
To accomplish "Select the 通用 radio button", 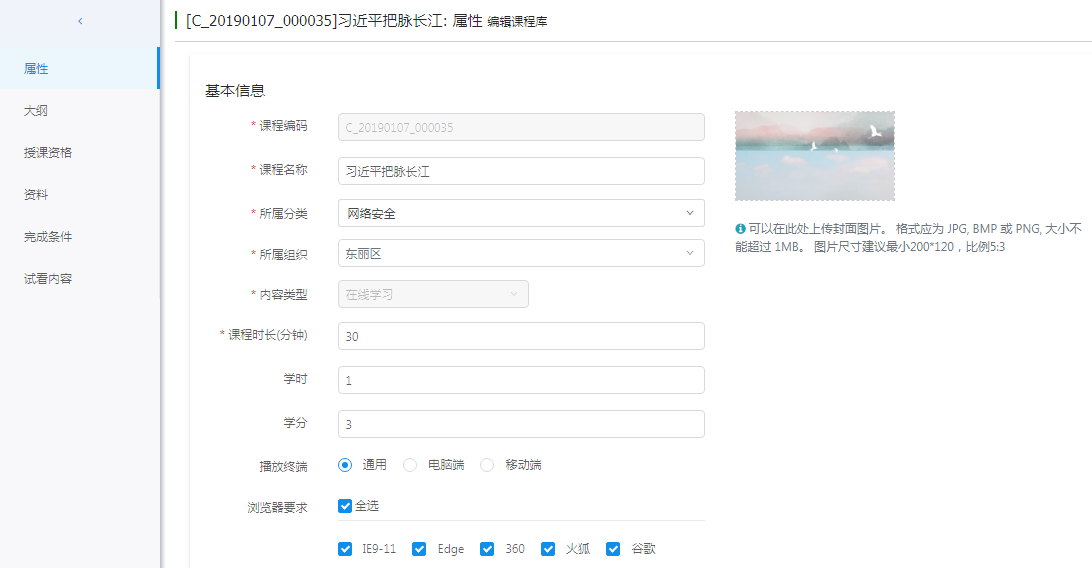I will coord(345,465).
